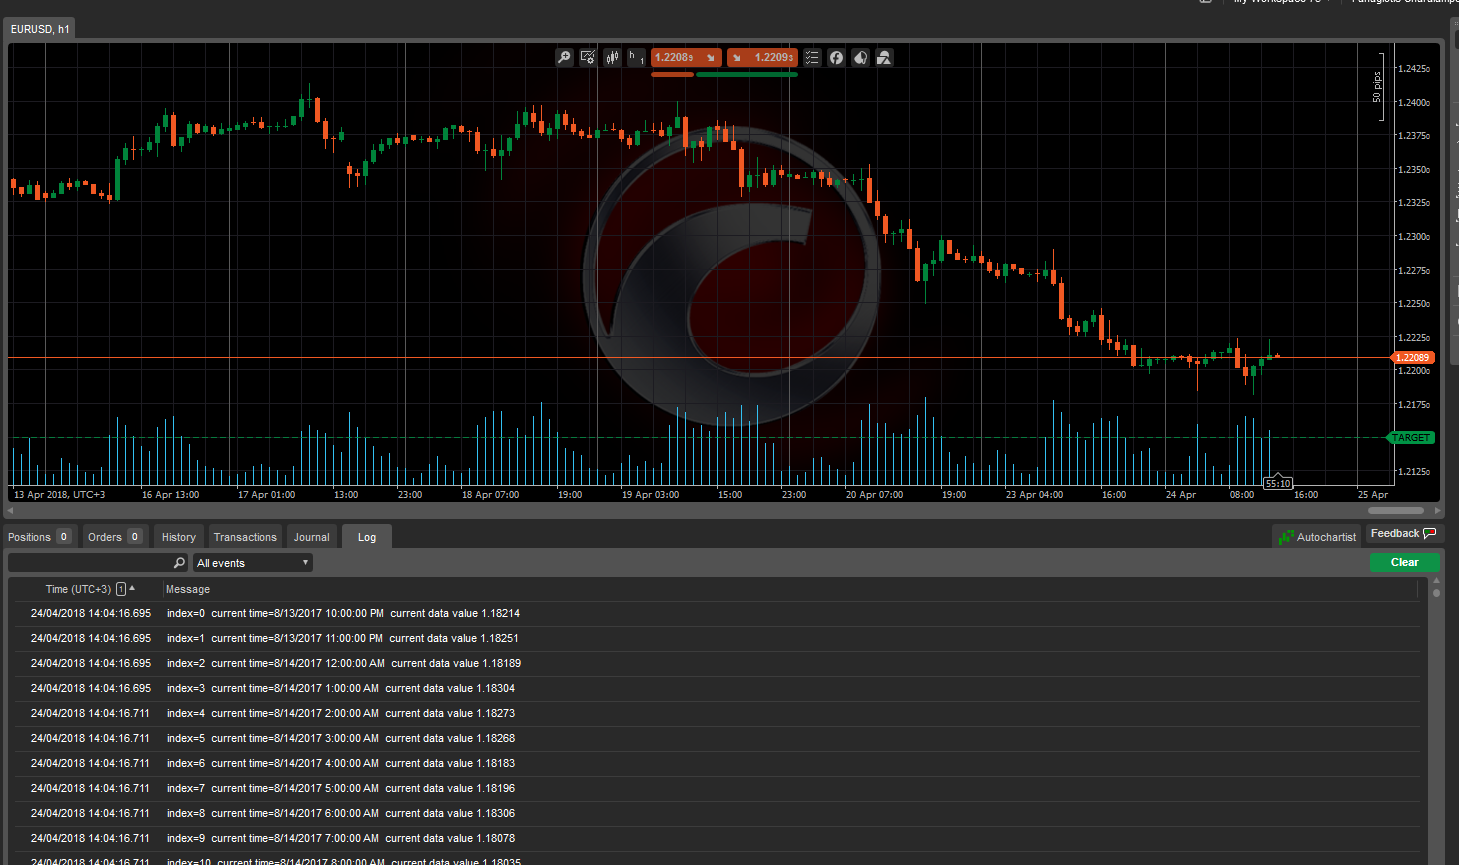Select the index=1 log row
1459x865 pixels.
tap(718, 639)
